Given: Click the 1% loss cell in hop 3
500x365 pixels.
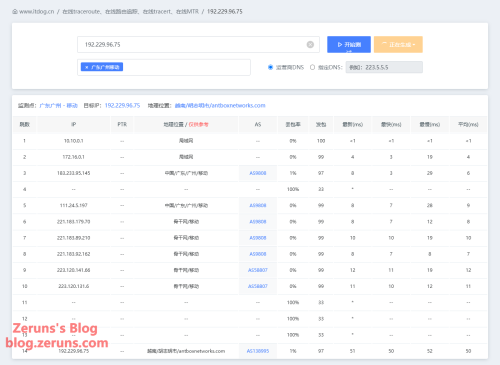Looking at the screenshot, I should click(x=293, y=173).
